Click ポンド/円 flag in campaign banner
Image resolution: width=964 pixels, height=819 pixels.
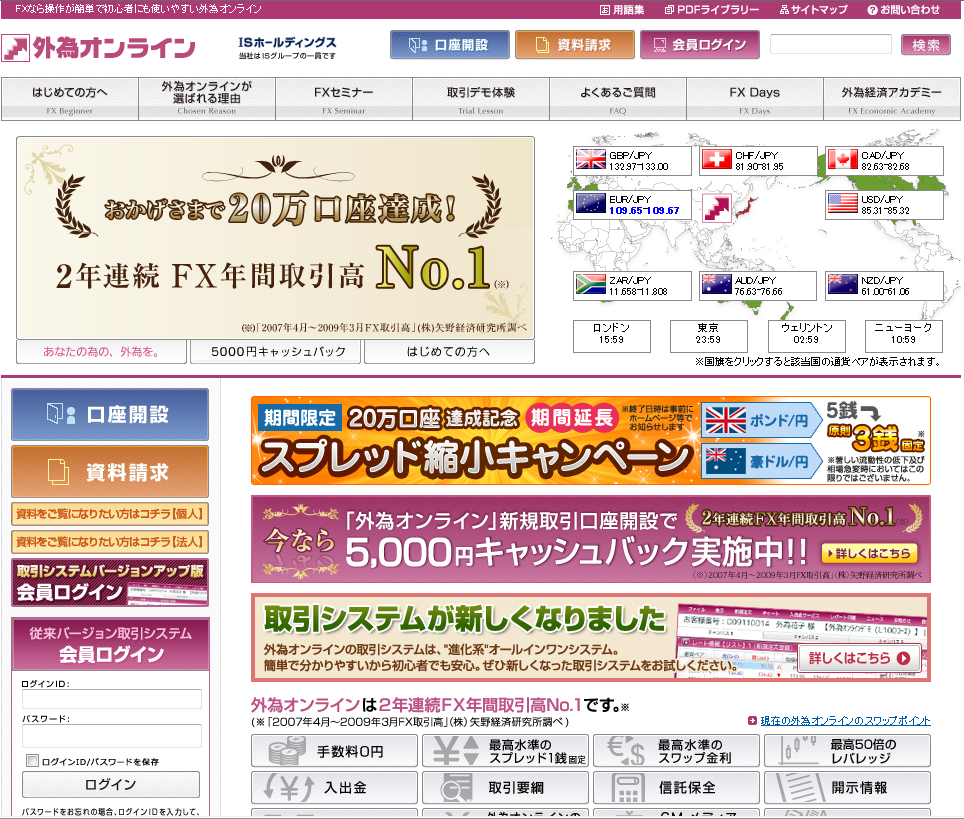coord(725,421)
